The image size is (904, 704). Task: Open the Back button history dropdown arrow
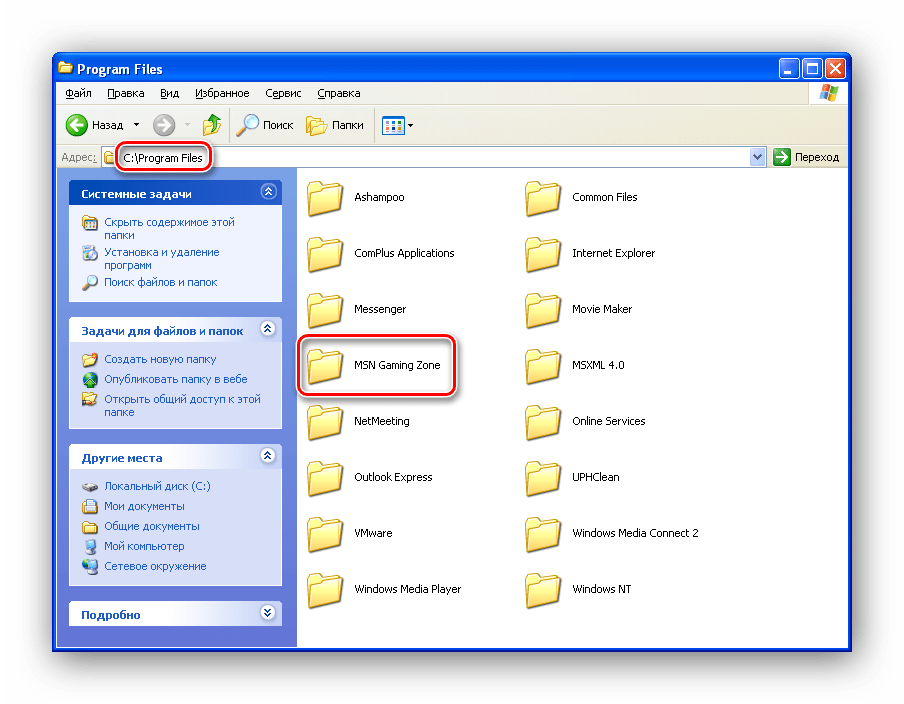136,125
